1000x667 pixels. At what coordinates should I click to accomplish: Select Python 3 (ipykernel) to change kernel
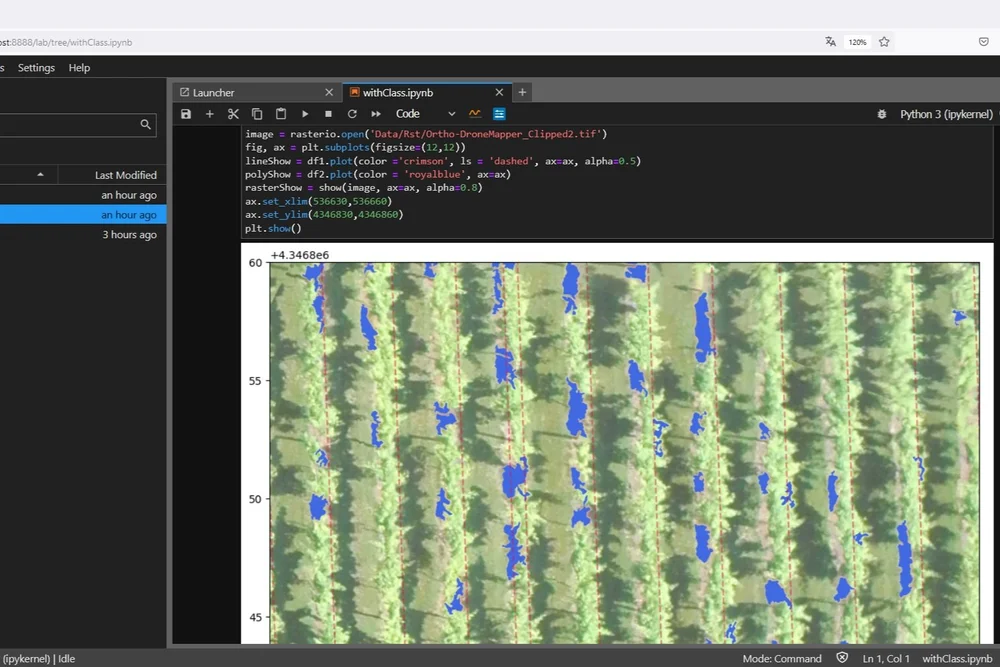coord(945,114)
